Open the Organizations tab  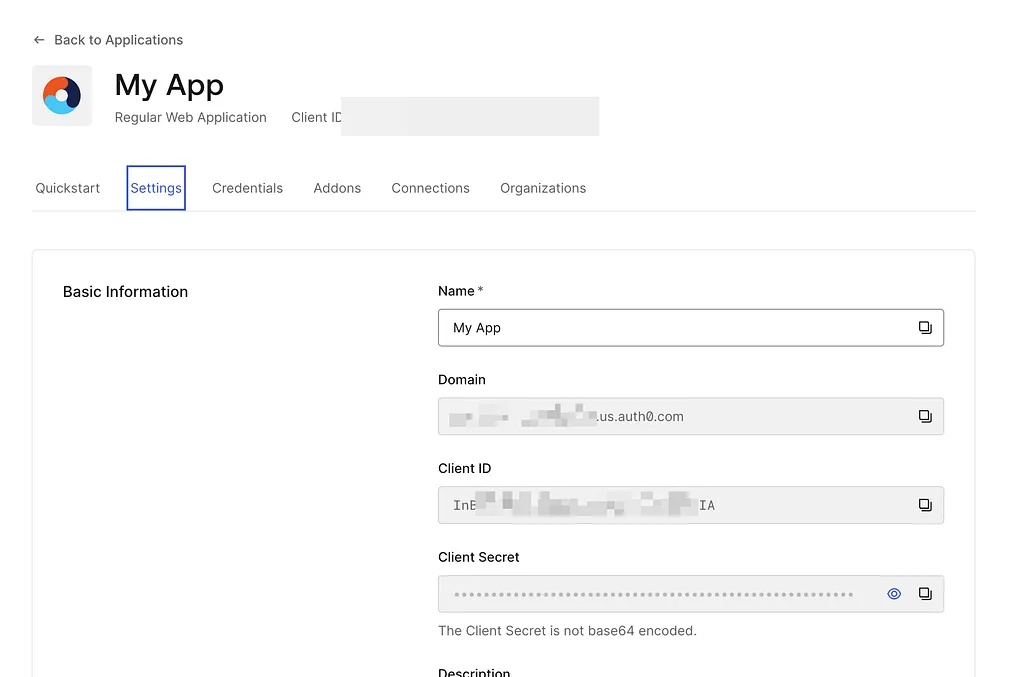(x=543, y=188)
